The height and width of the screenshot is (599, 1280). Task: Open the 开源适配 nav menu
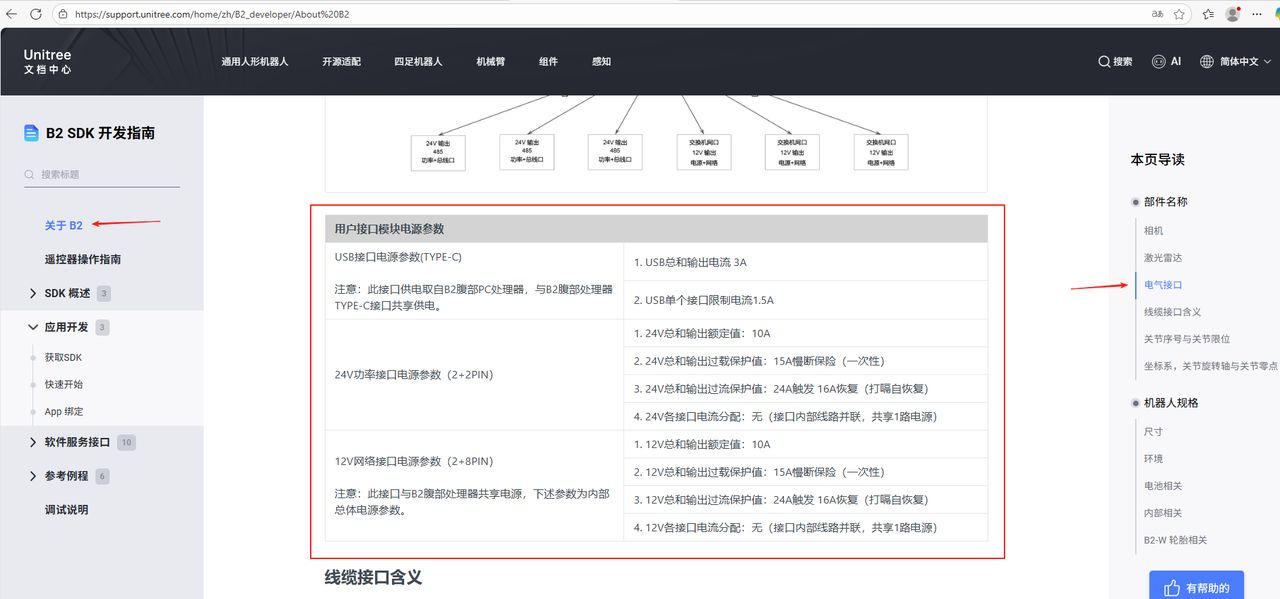click(x=341, y=62)
